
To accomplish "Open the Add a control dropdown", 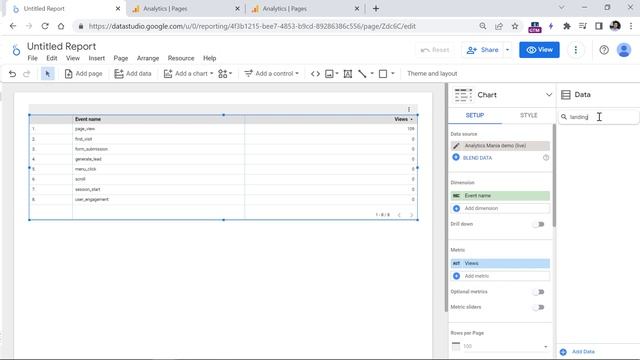I will pos(272,74).
